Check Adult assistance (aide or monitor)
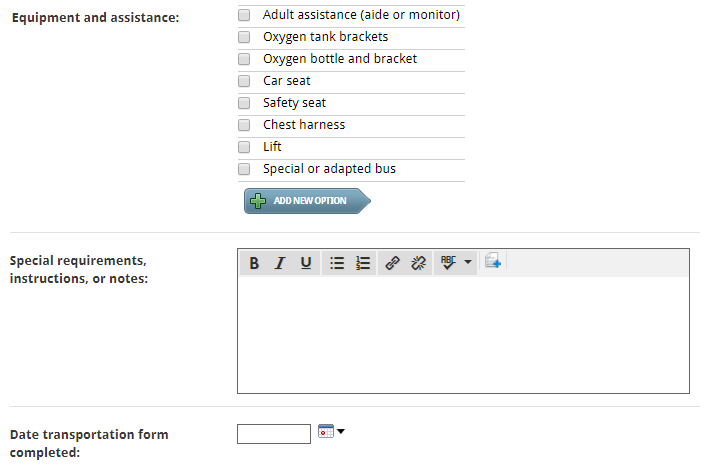 pyautogui.click(x=244, y=15)
